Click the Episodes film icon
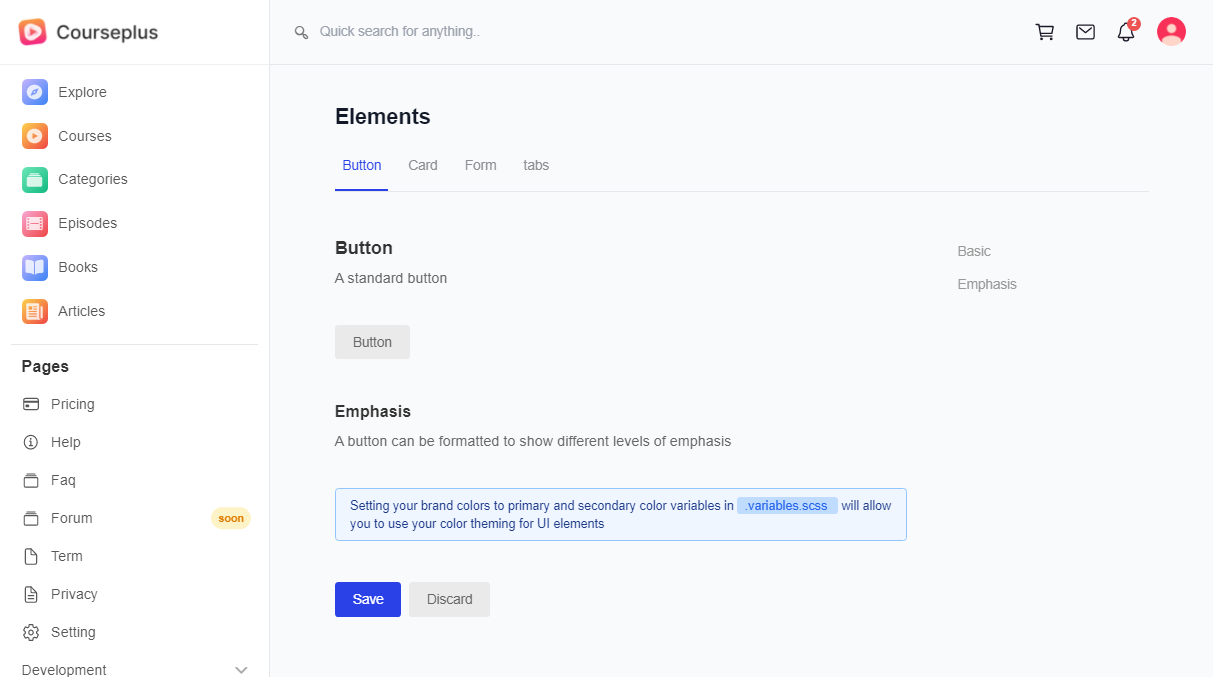The height and width of the screenshot is (677, 1213). pyautogui.click(x=35, y=223)
